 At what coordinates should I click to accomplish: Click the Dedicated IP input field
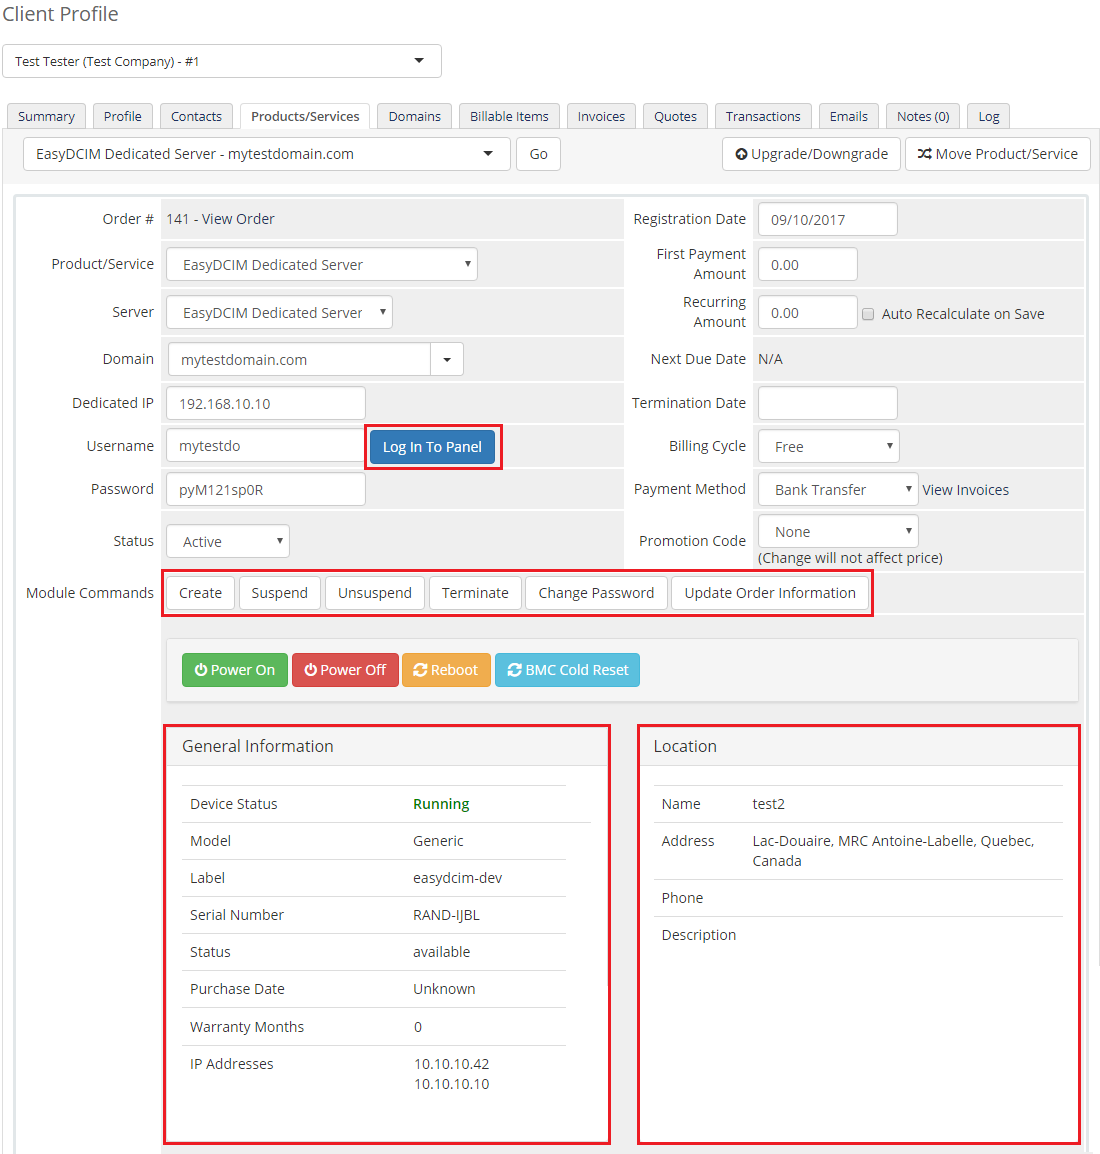click(266, 403)
